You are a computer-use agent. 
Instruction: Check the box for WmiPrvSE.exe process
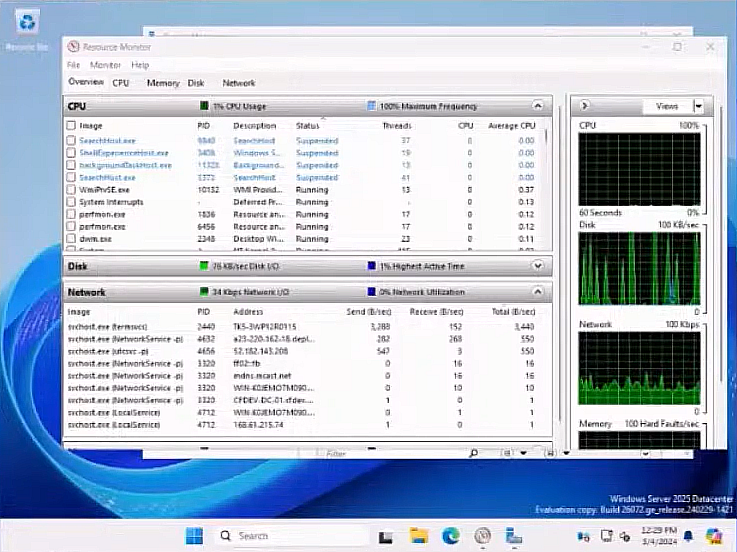71,189
